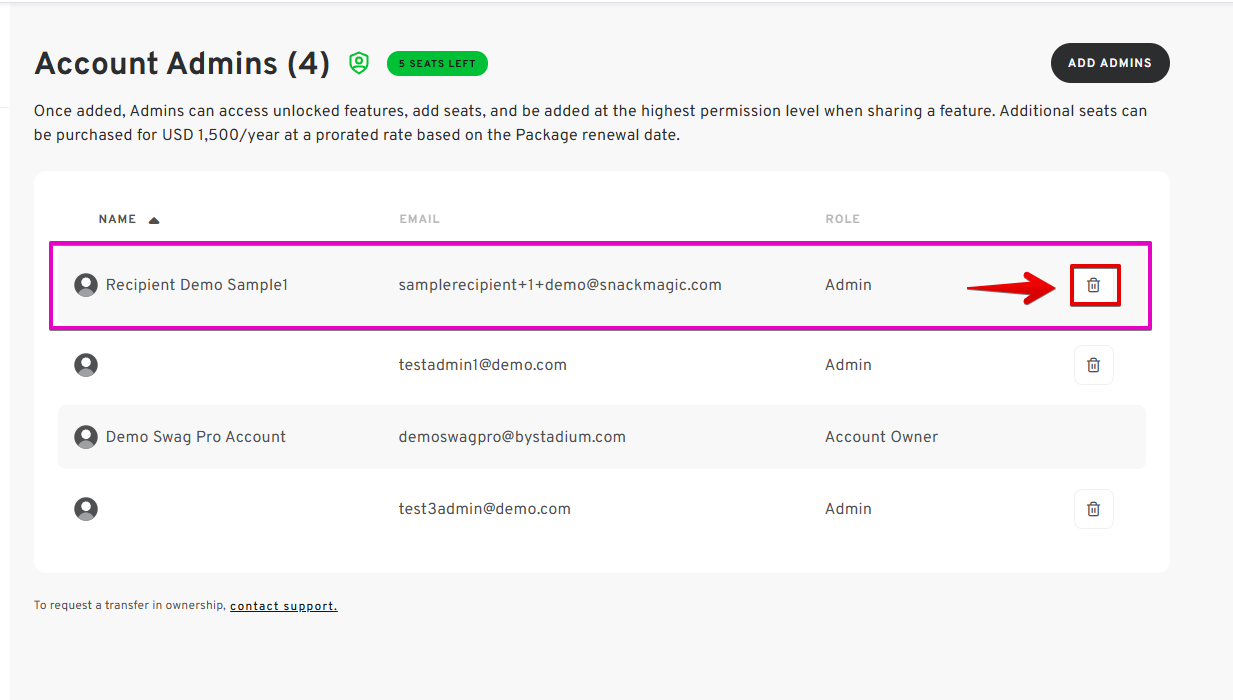
Task: Click Demo Swag Pro Account avatar icon
Action: pyautogui.click(x=87, y=437)
